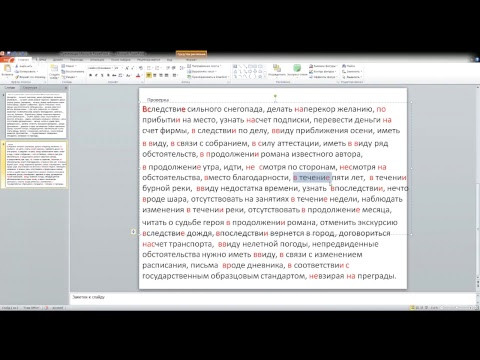Click the Arrange (Упорядочить) button
Screen dimensions: 480x360
(277, 71)
